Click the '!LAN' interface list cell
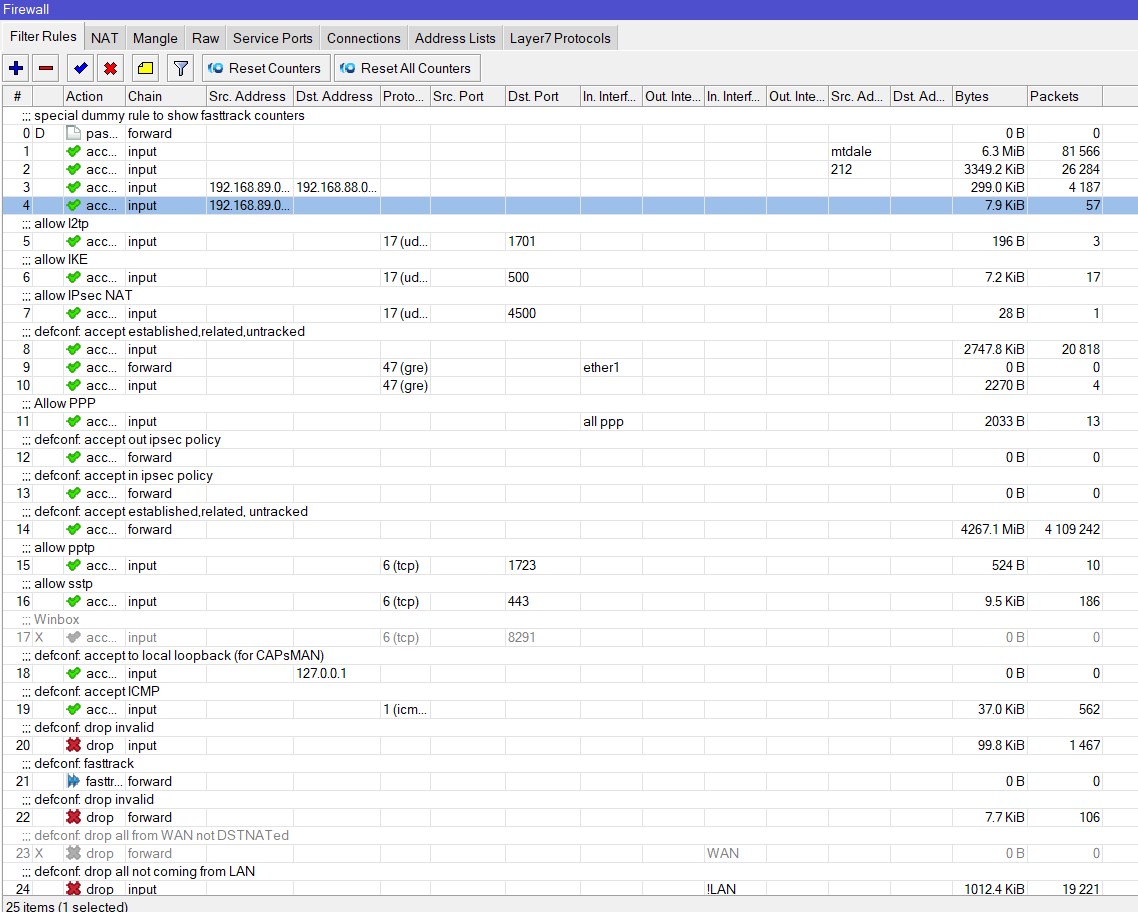This screenshot has width=1138, height=912. [x=735, y=889]
